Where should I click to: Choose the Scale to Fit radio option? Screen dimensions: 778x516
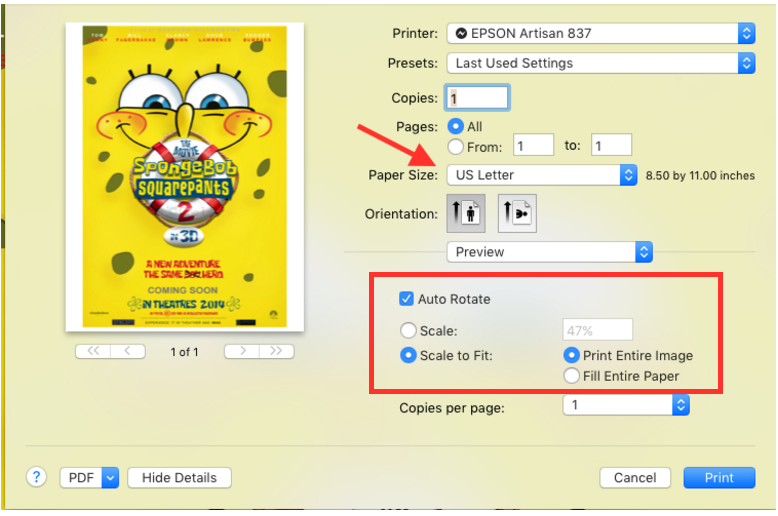point(408,355)
